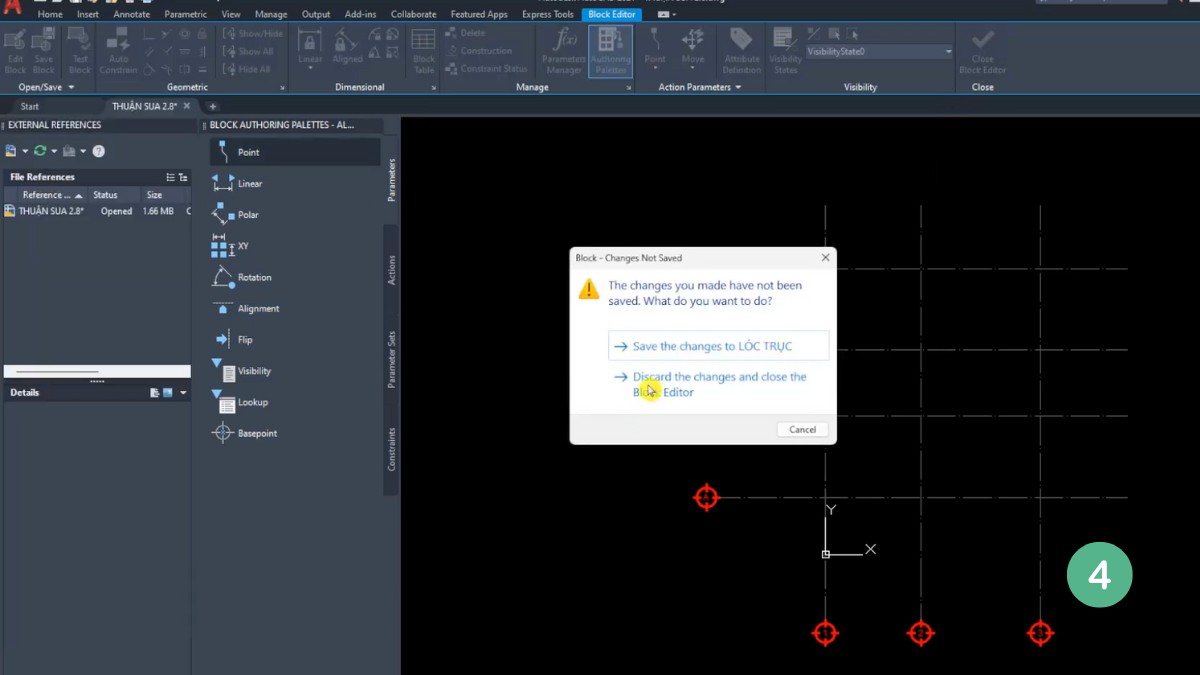Click the Attribute Definition ribbon icon
Viewport: 1200px width, 675px height.
click(x=741, y=50)
